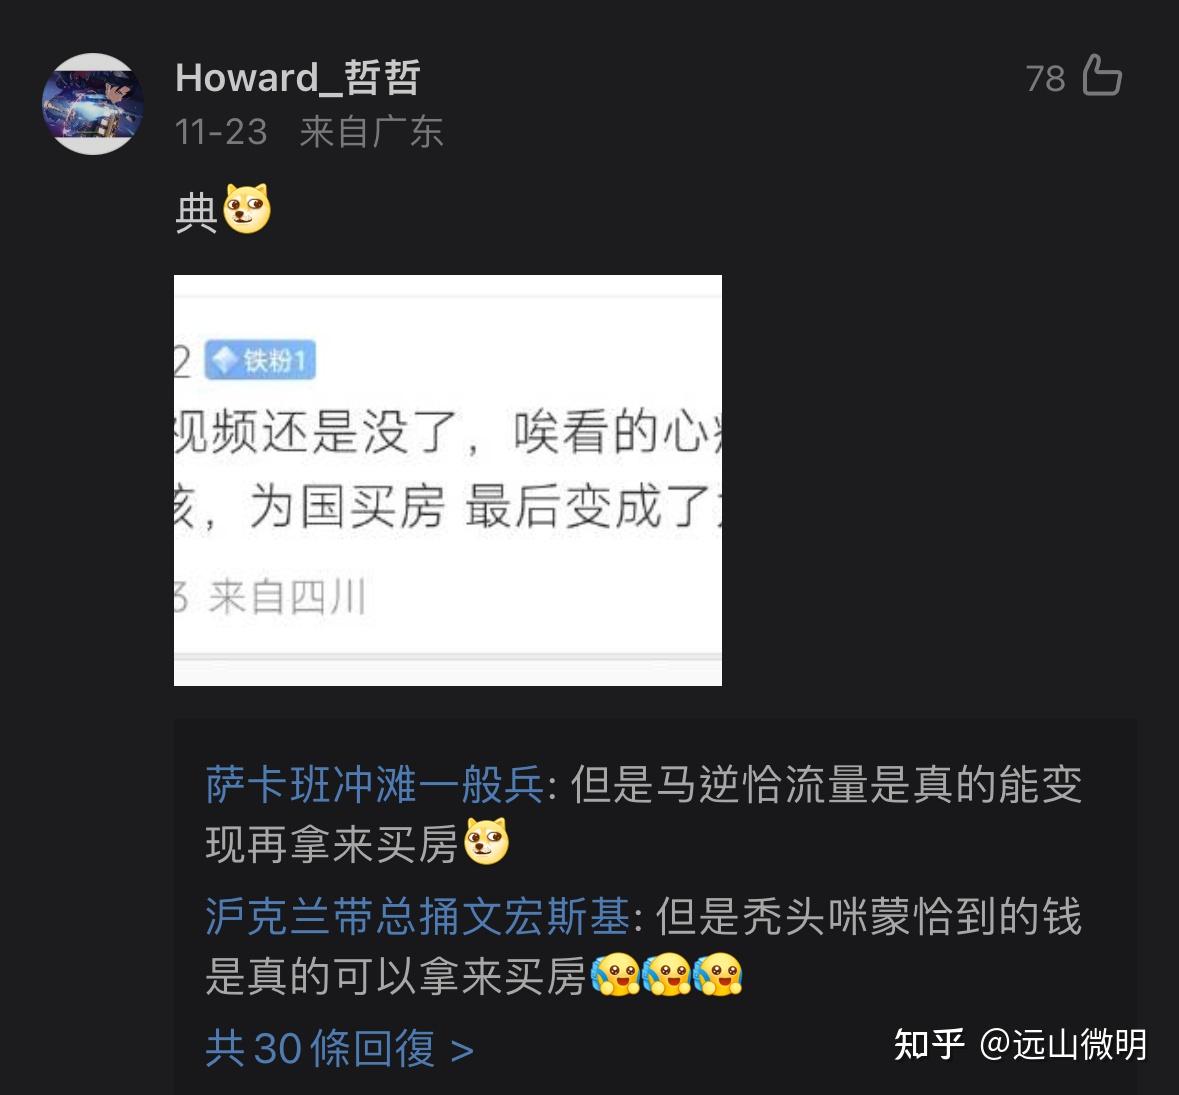
Task: Open the attached comment screenshot image
Action: [x=447, y=480]
